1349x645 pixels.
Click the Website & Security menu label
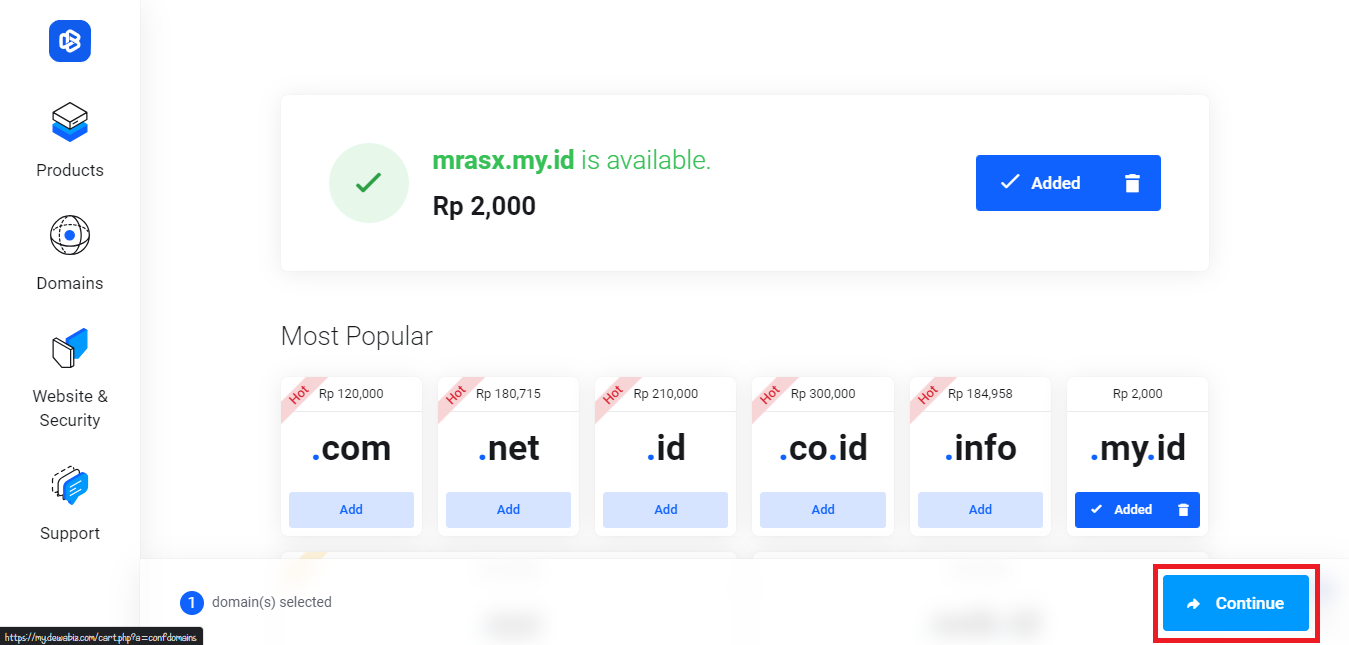pyautogui.click(x=70, y=408)
